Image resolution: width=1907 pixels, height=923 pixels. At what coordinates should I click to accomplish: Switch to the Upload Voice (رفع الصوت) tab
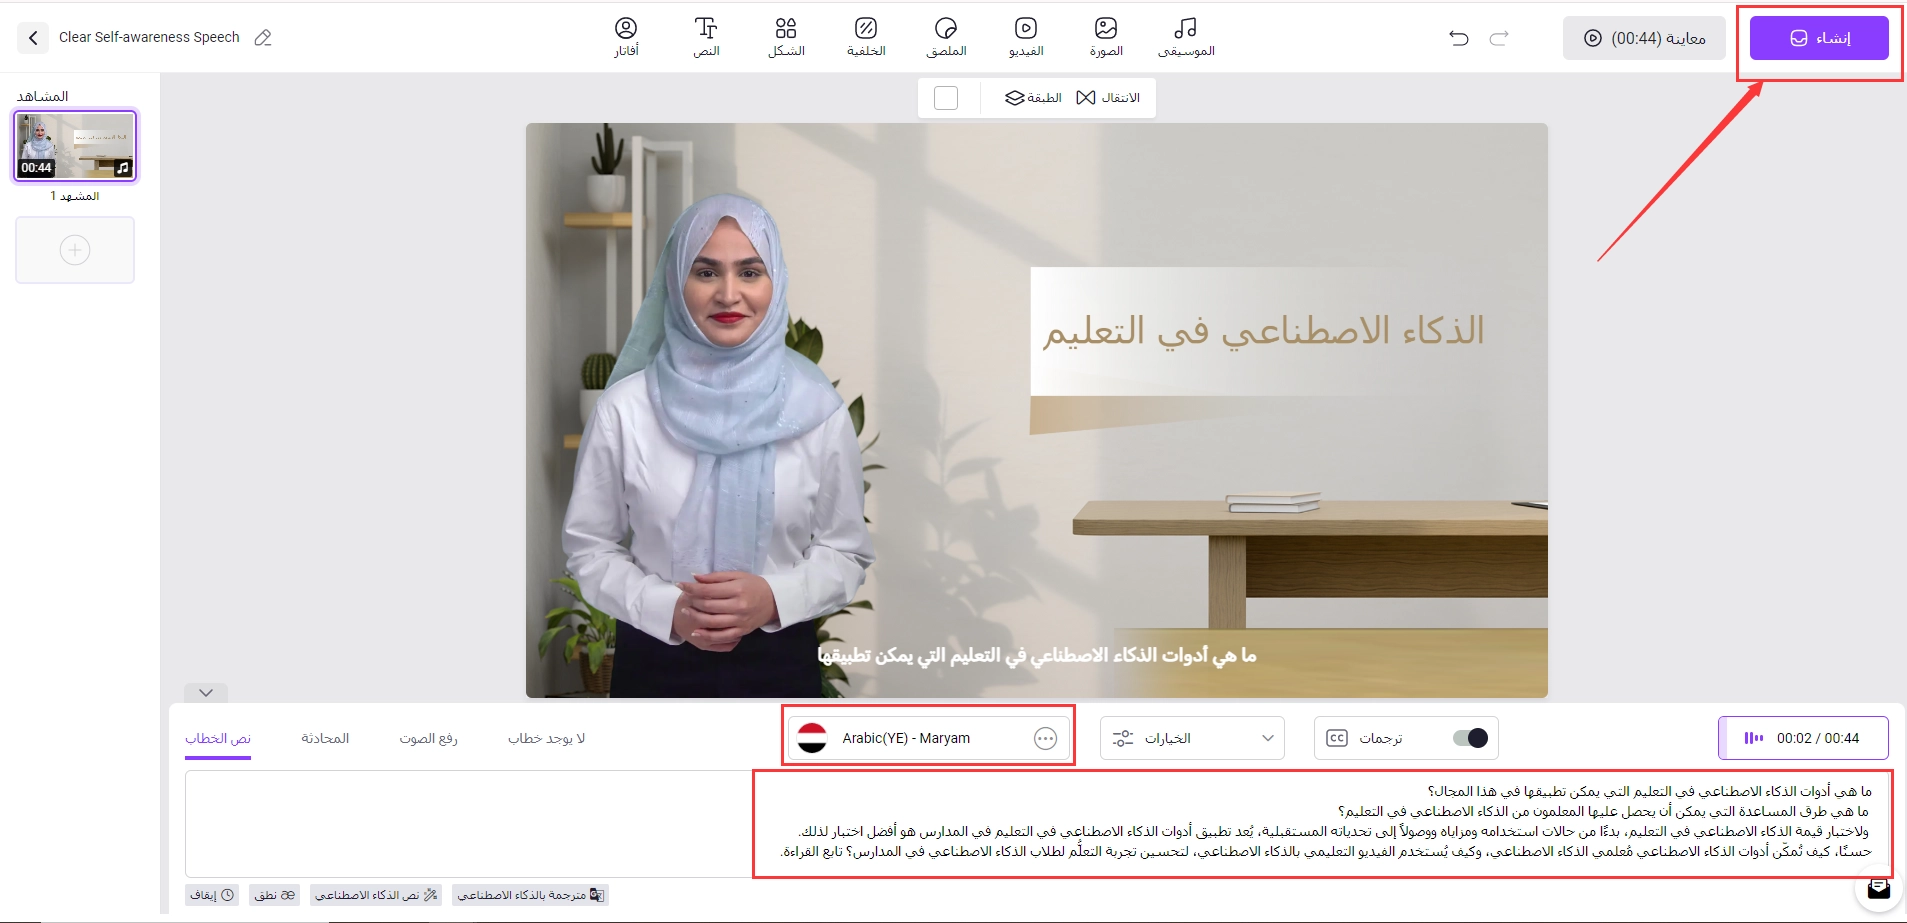pyautogui.click(x=428, y=738)
